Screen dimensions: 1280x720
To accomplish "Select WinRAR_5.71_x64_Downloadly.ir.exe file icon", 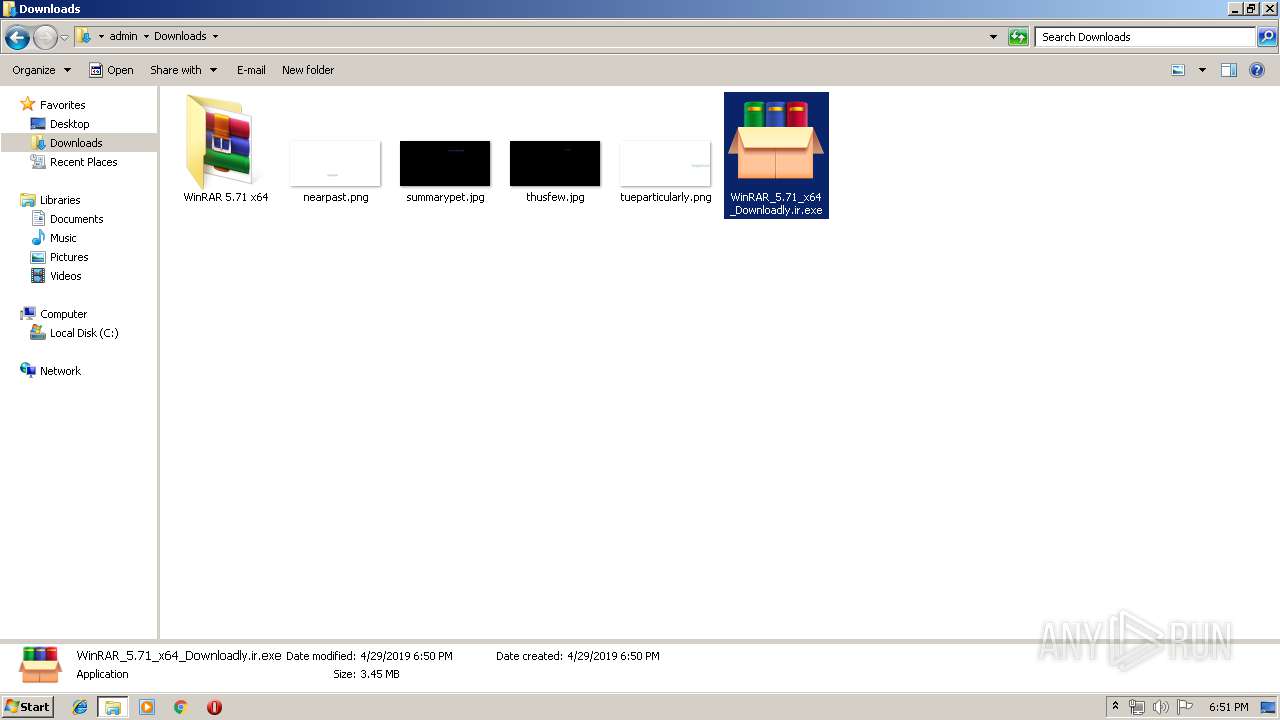I will pos(776,141).
